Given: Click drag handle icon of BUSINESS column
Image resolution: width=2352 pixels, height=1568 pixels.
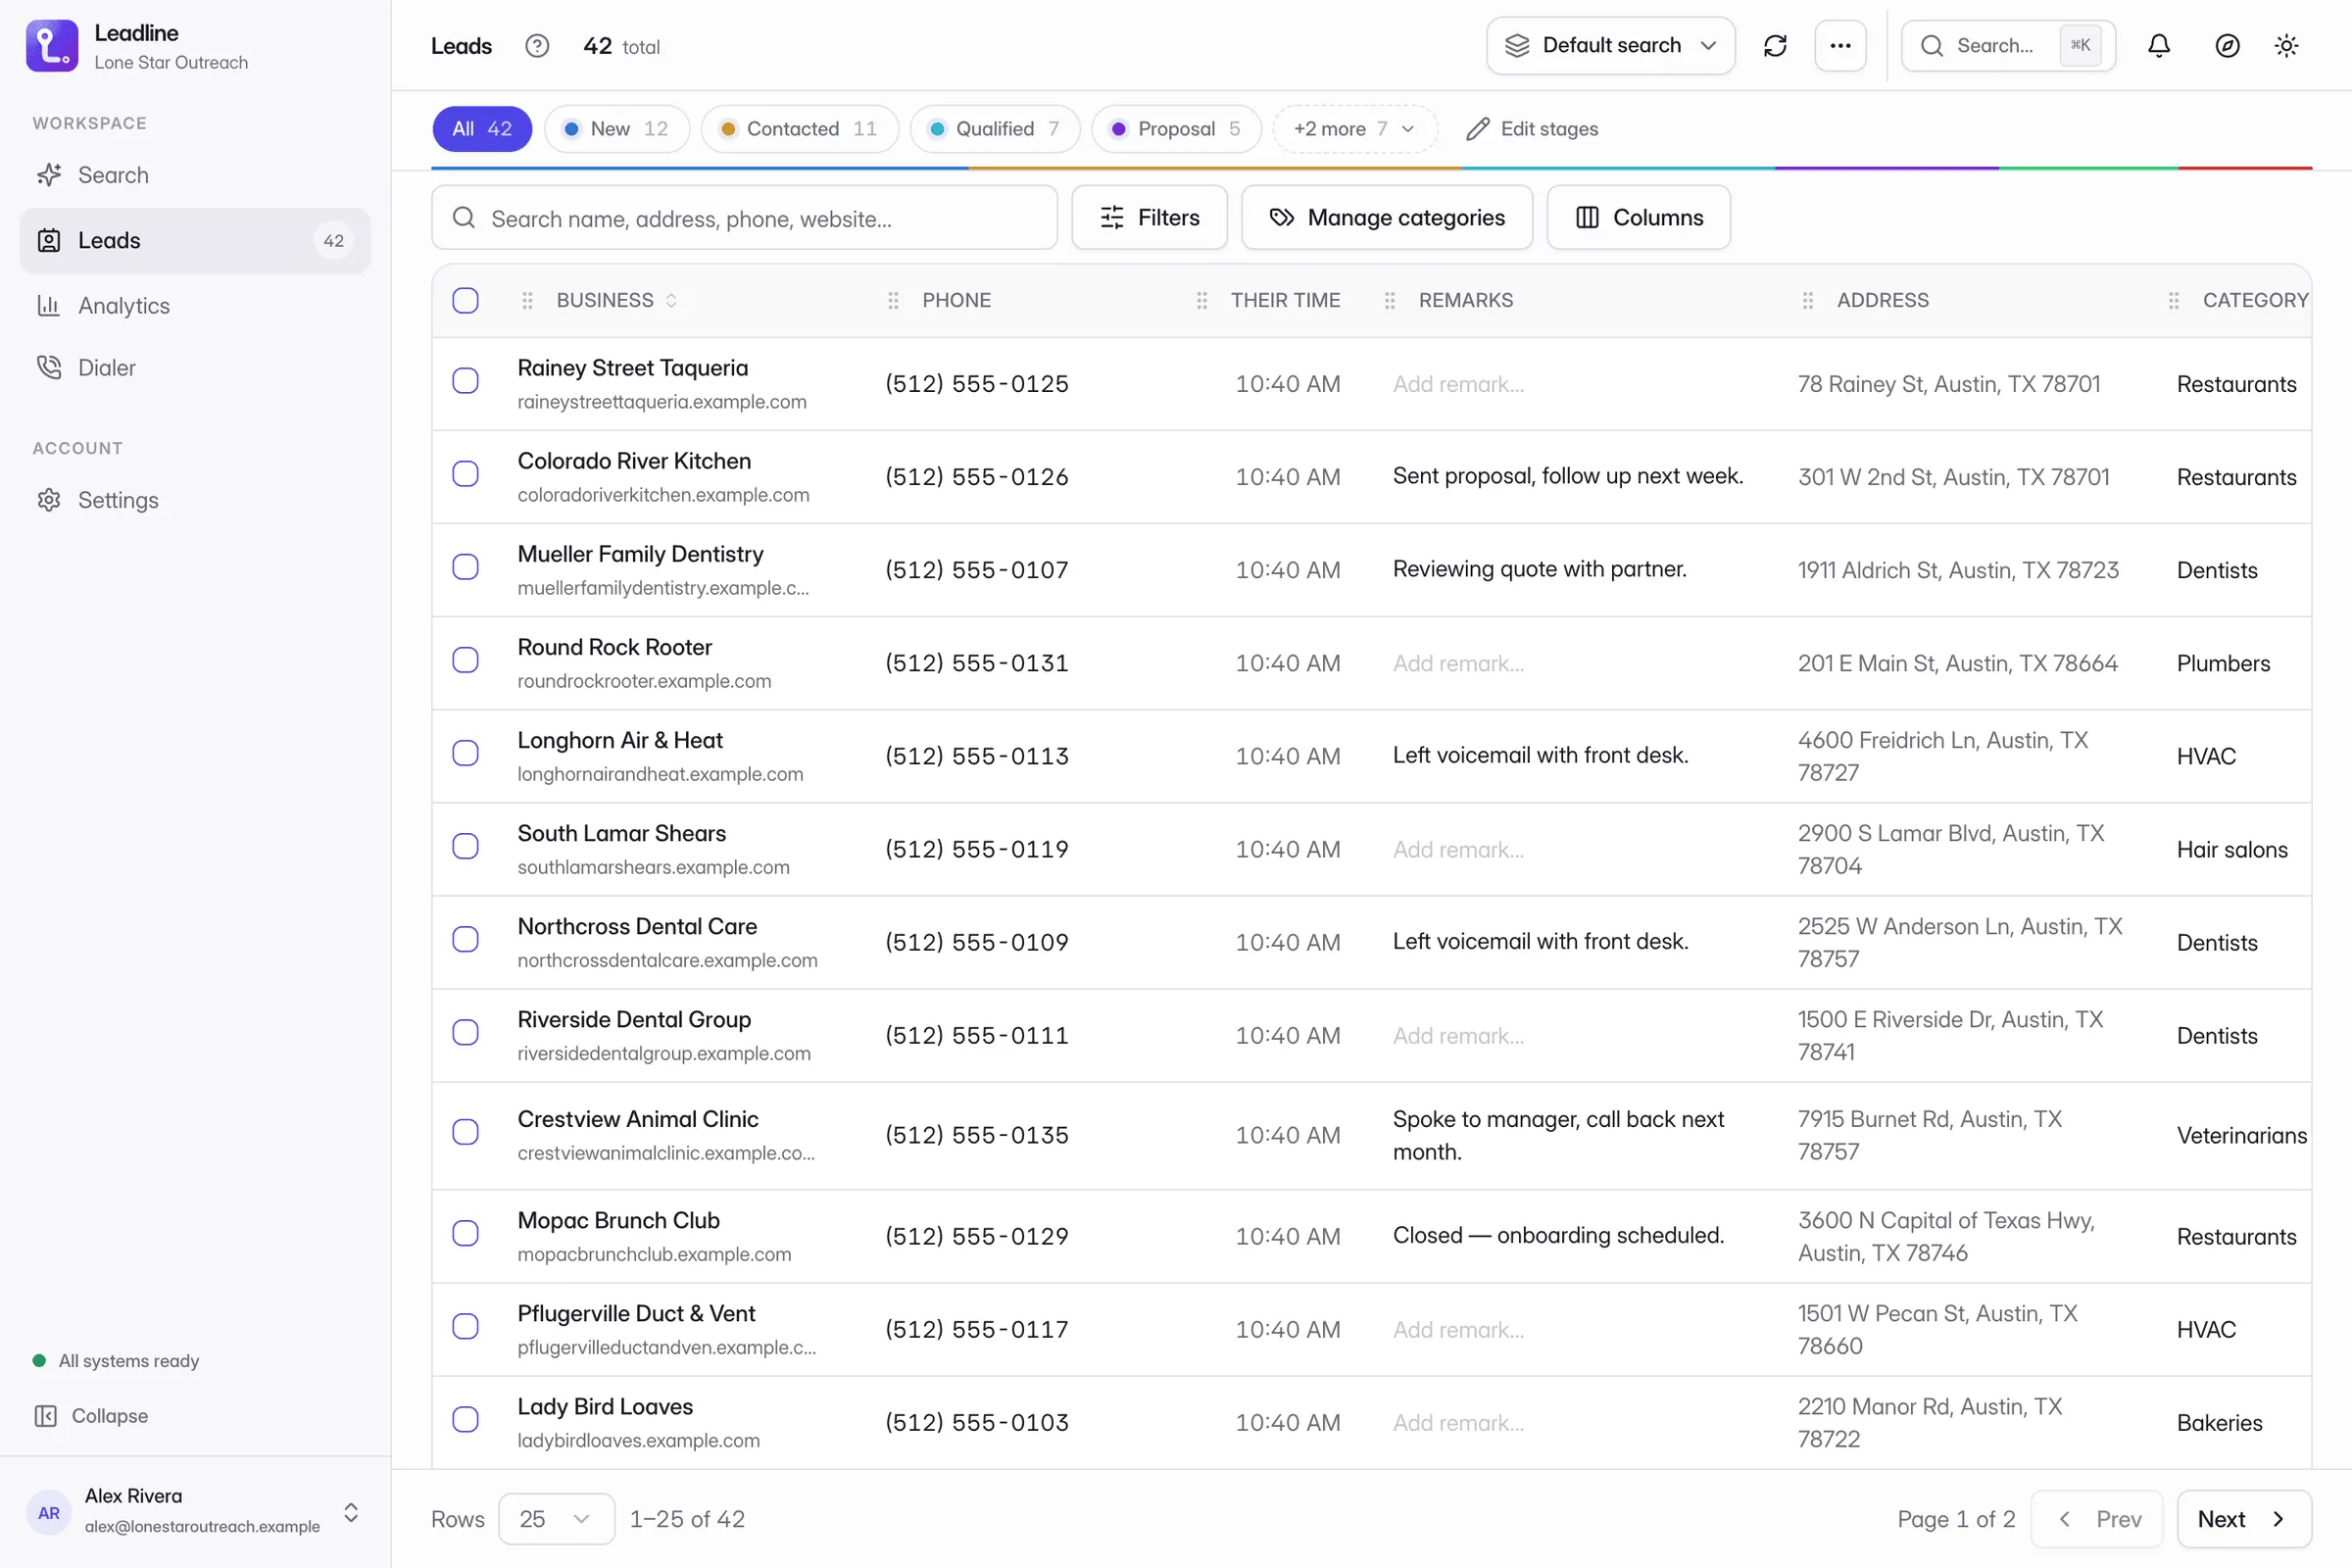Looking at the screenshot, I should tap(528, 300).
